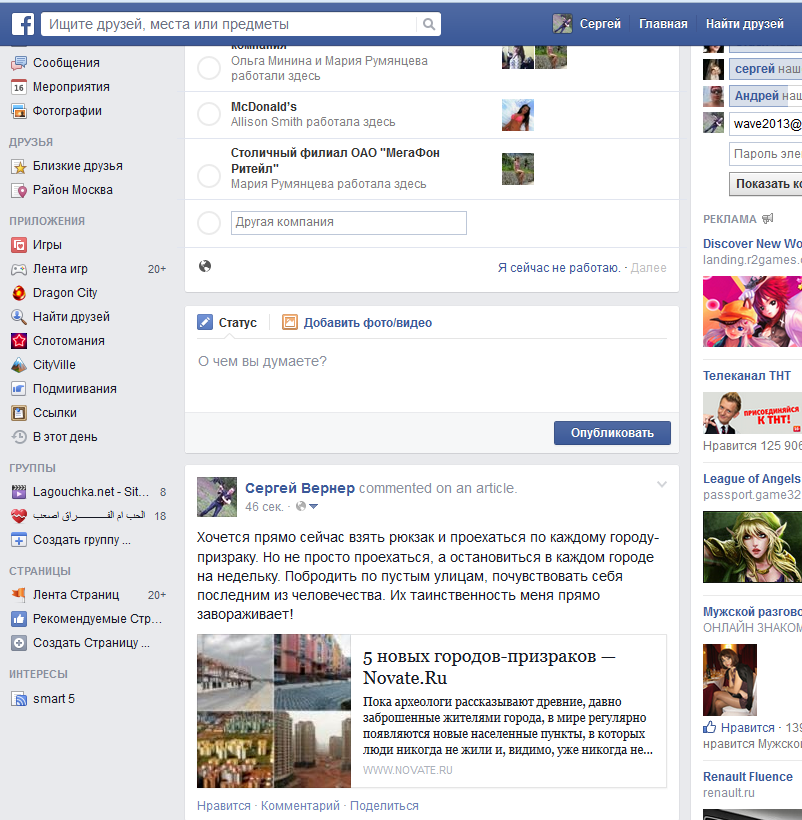The image size is (802, 820).
Task: Click globe privacy icon in work form
Action: pyautogui.click(x=205, y=266)
